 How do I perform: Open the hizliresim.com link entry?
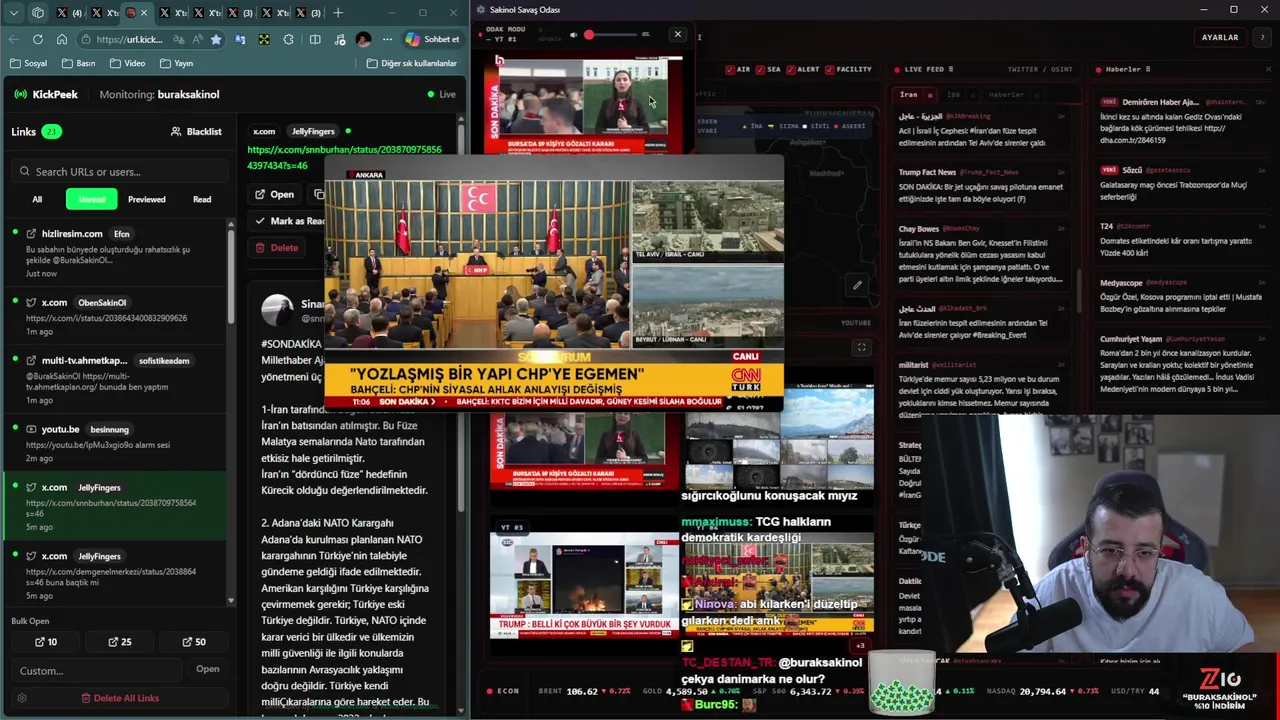pyautogui.click(x=115, y=252)
